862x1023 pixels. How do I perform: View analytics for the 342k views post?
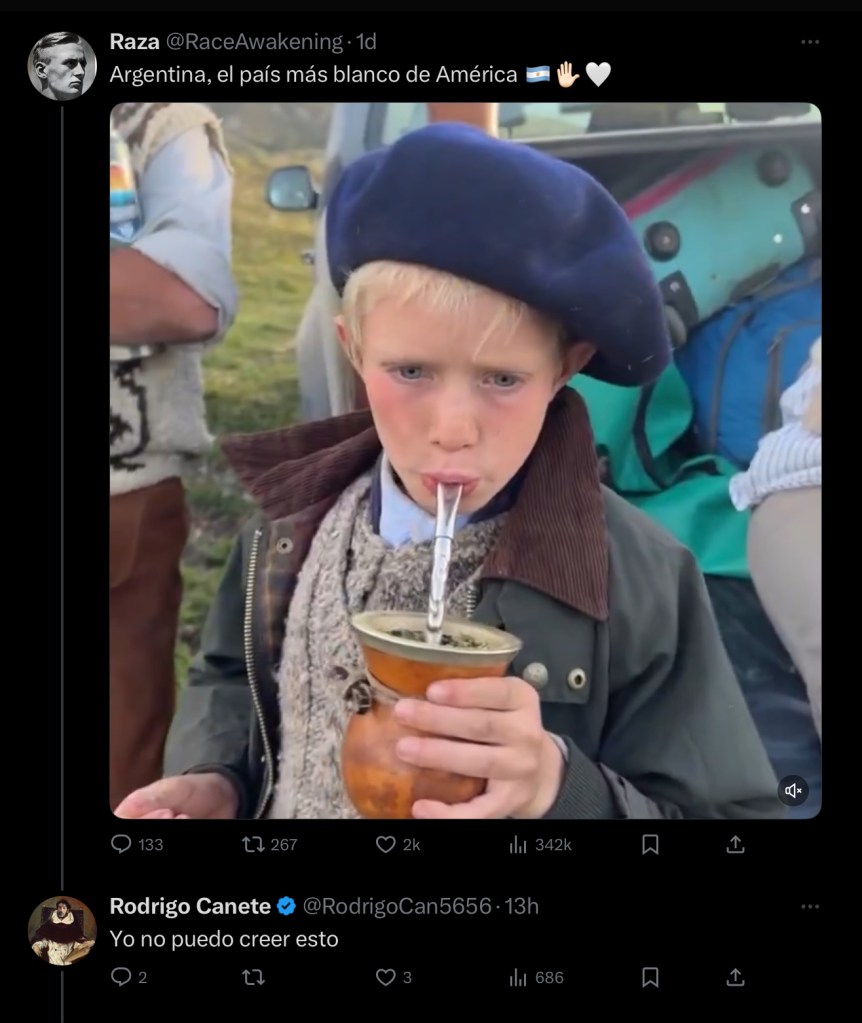tap(518, 845)
